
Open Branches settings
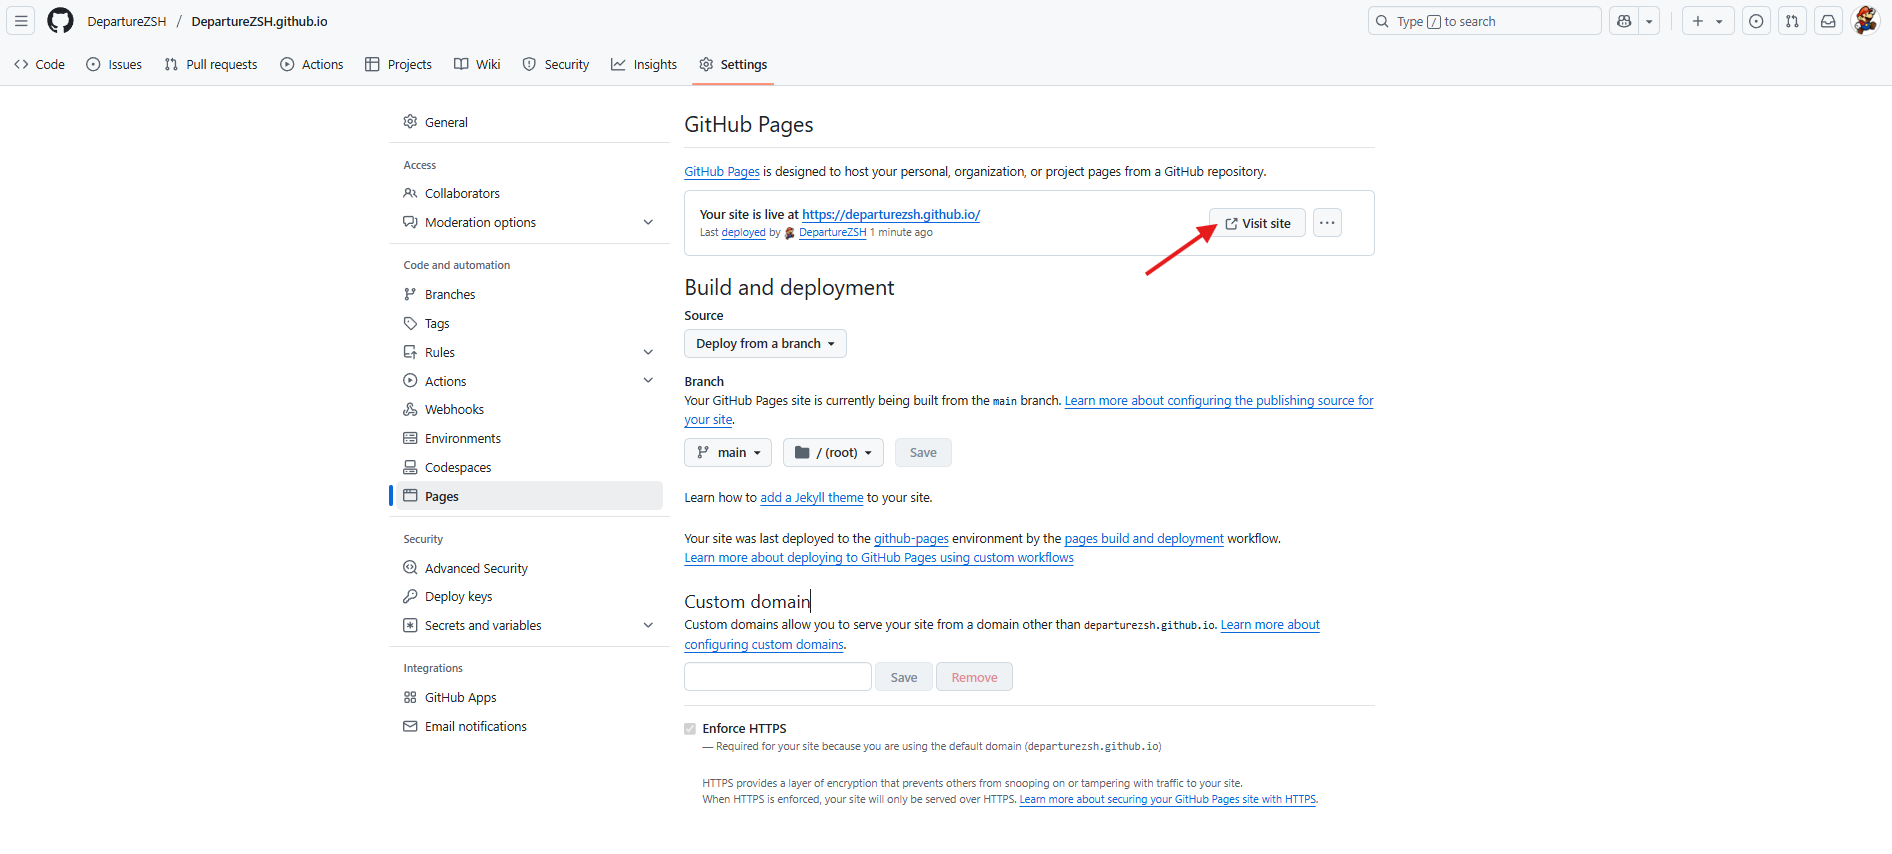tap(529, 294)
